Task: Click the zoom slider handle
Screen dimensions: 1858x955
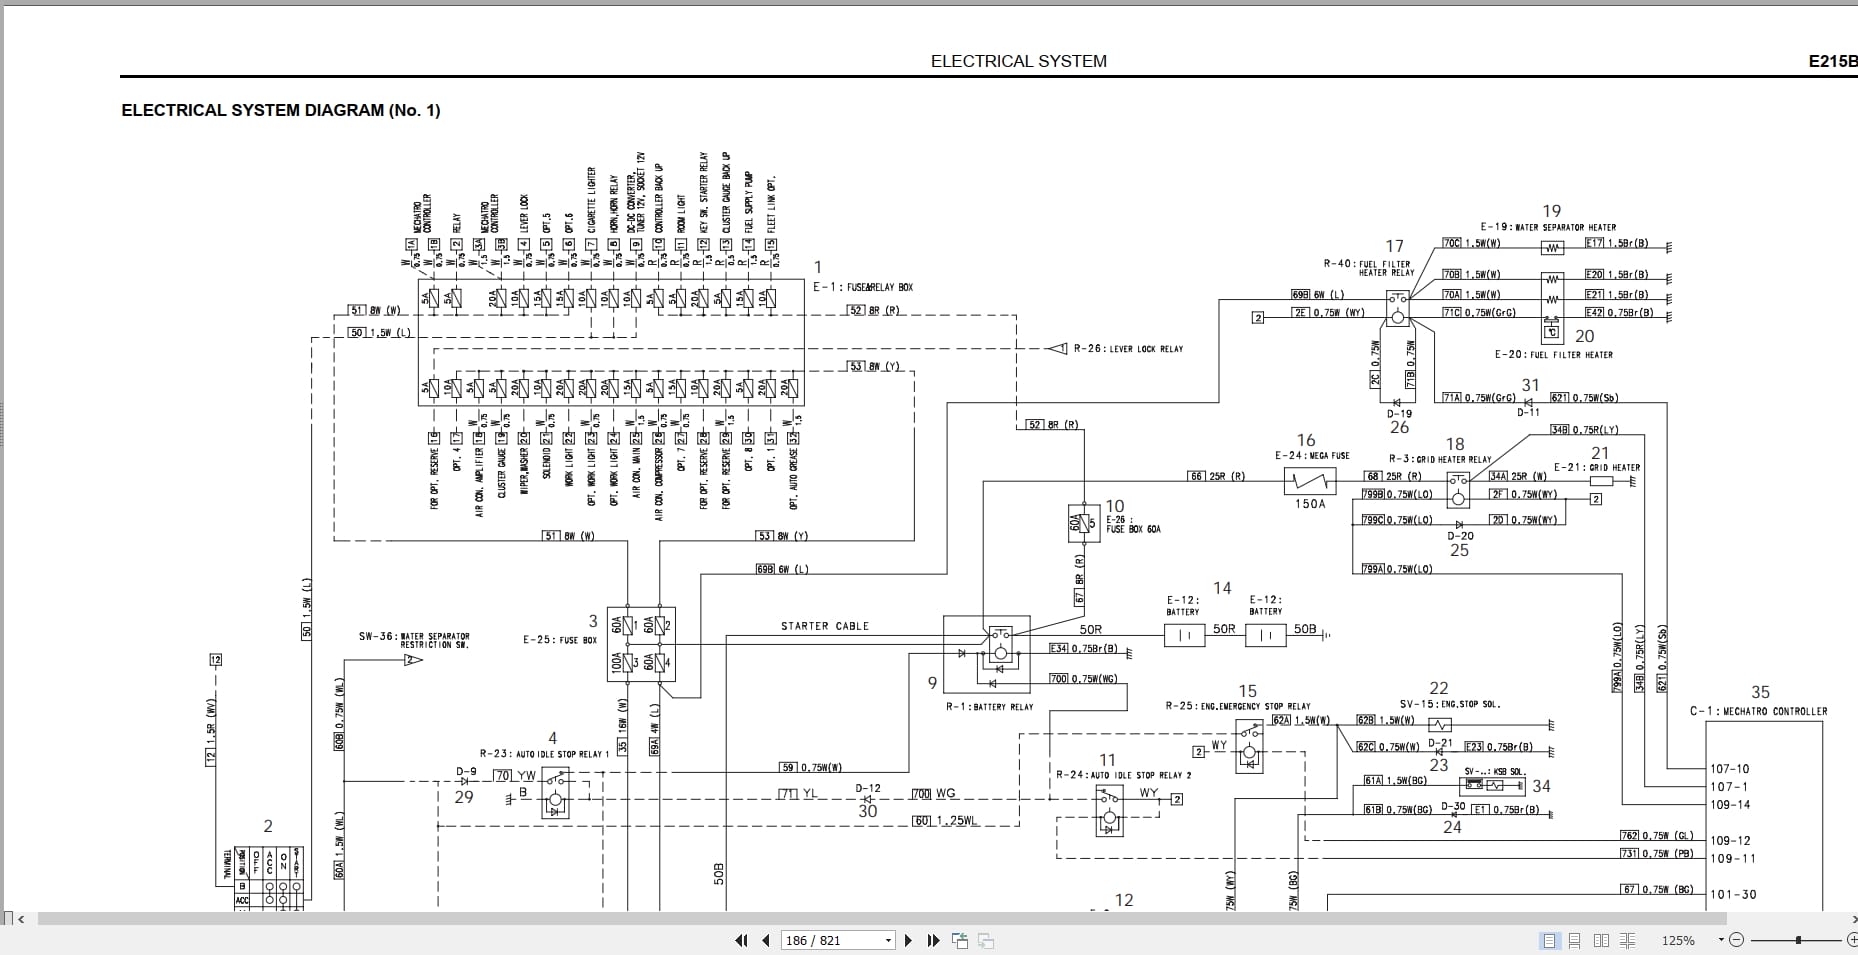Action: [x=1798, y=940]
